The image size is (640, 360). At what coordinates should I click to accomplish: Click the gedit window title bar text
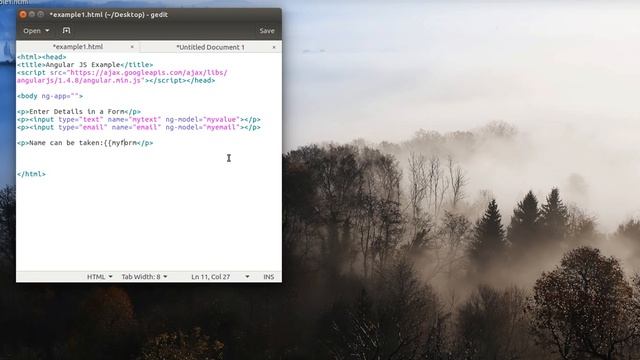109,15
